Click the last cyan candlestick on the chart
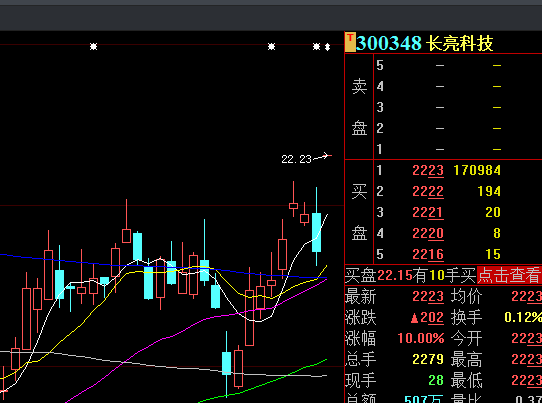 tap(316, 232)
